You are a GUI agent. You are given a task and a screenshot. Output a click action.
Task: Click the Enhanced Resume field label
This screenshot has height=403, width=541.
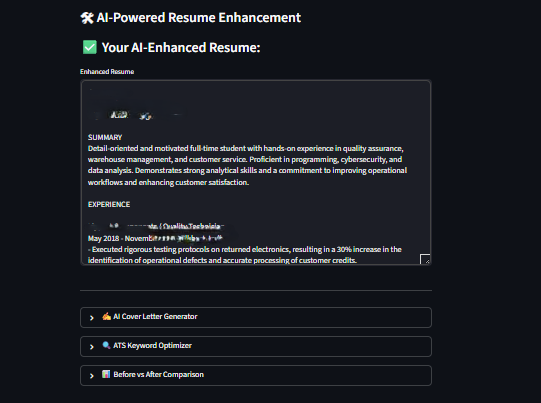pos(107,71)
